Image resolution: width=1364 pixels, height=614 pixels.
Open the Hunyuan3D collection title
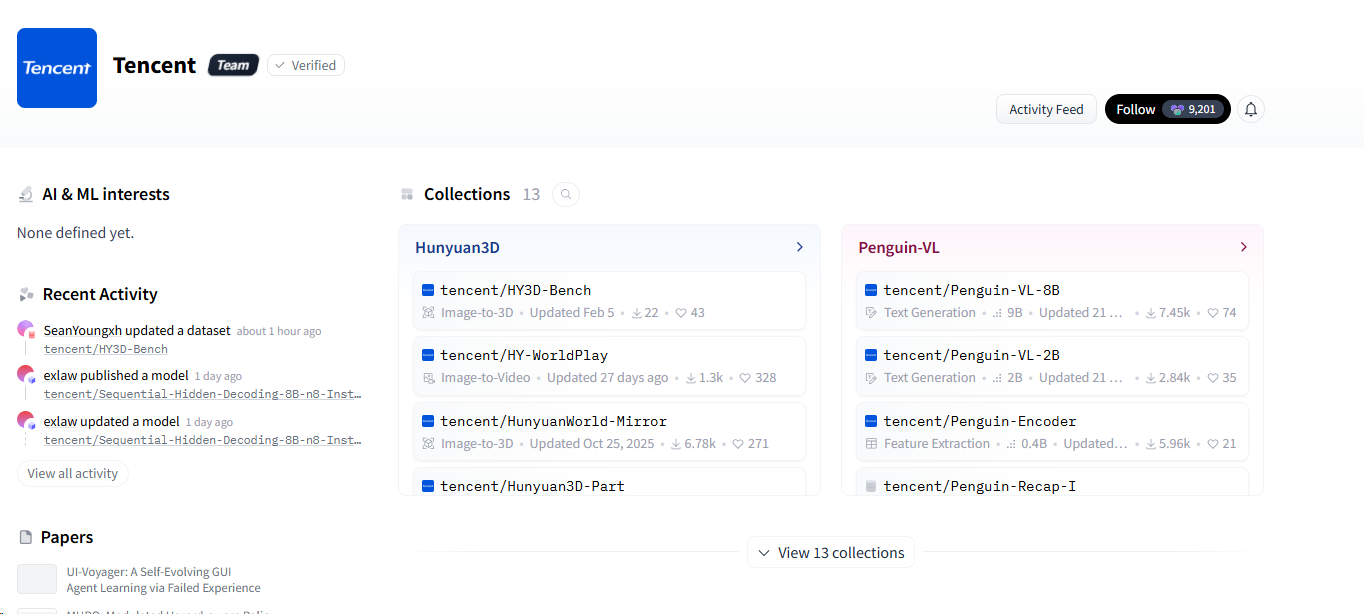point(457,248)
